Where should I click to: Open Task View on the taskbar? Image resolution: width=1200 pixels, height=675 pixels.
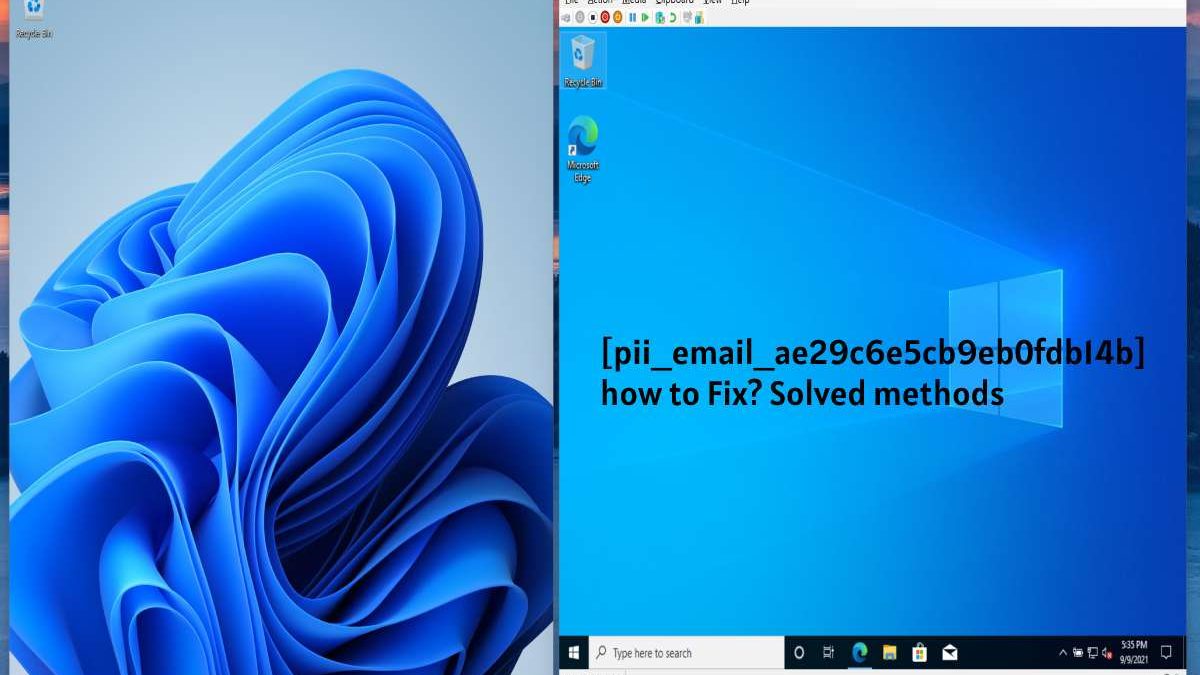click(x=828, y=653)
